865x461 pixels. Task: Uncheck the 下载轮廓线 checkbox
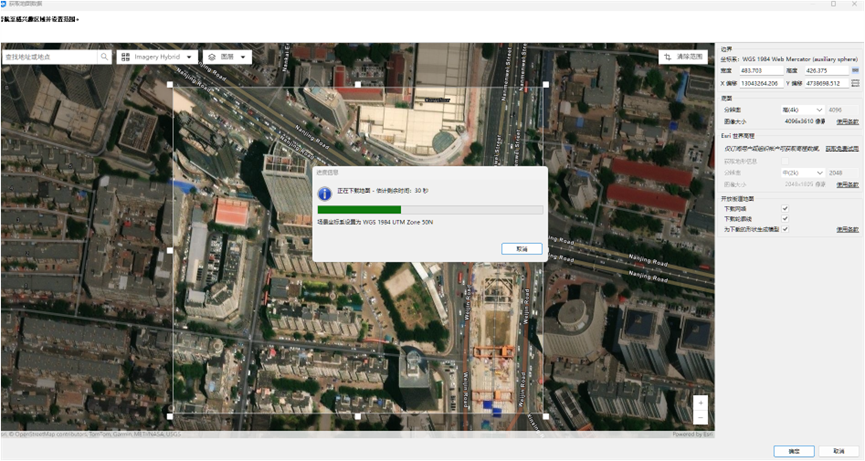[784, 219]
